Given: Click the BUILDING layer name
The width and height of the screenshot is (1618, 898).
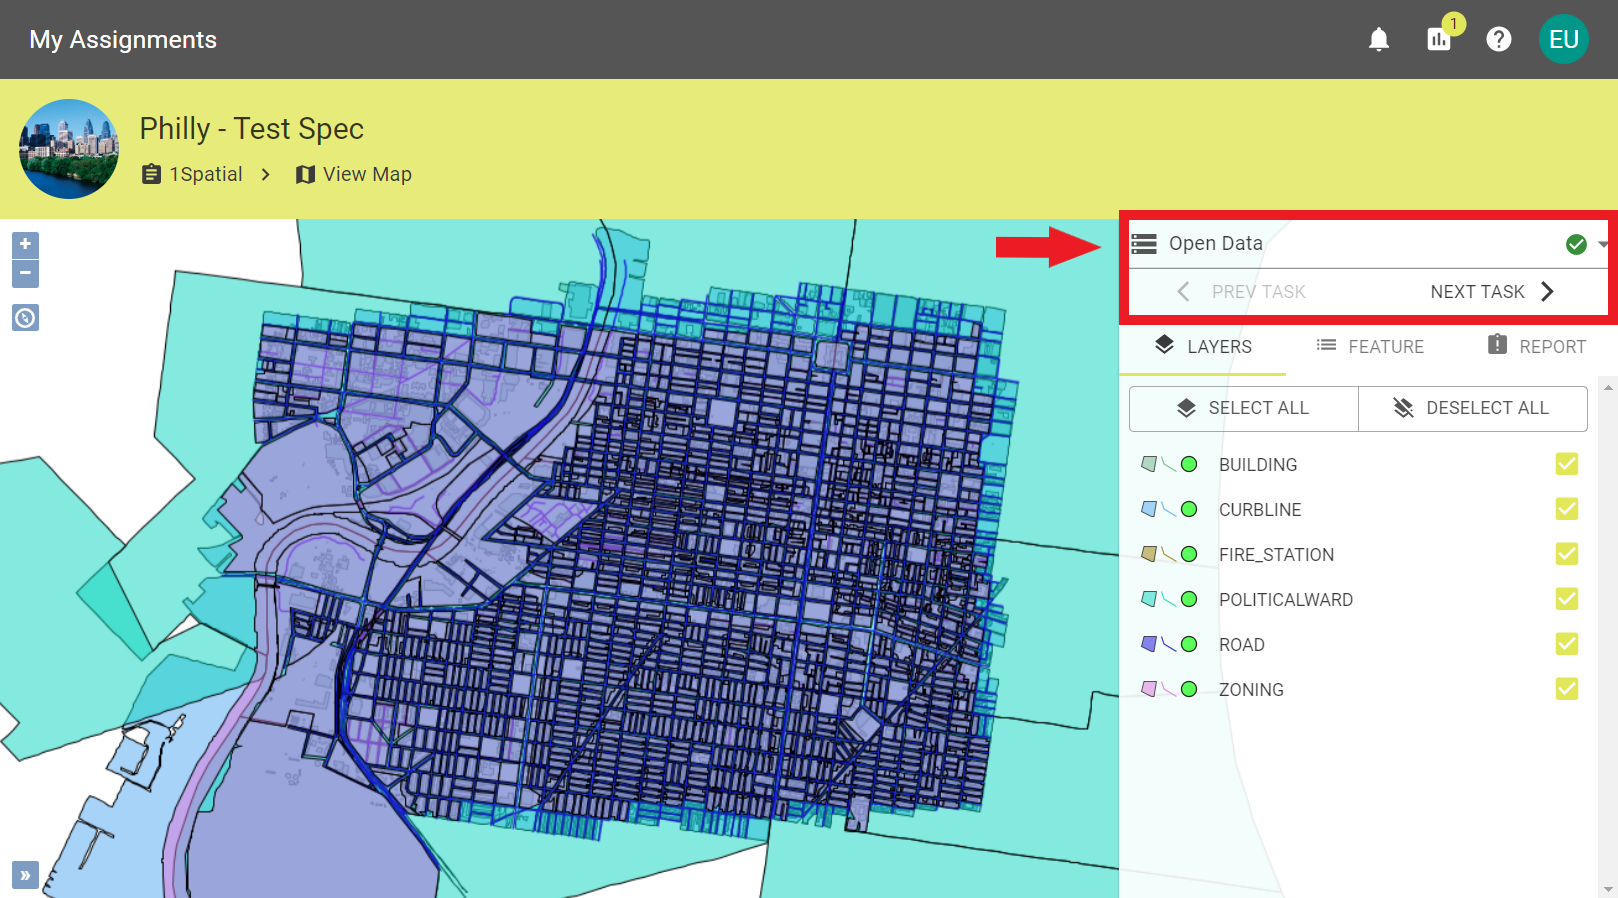Looking at the screenshot, I should click(1258, 465).
